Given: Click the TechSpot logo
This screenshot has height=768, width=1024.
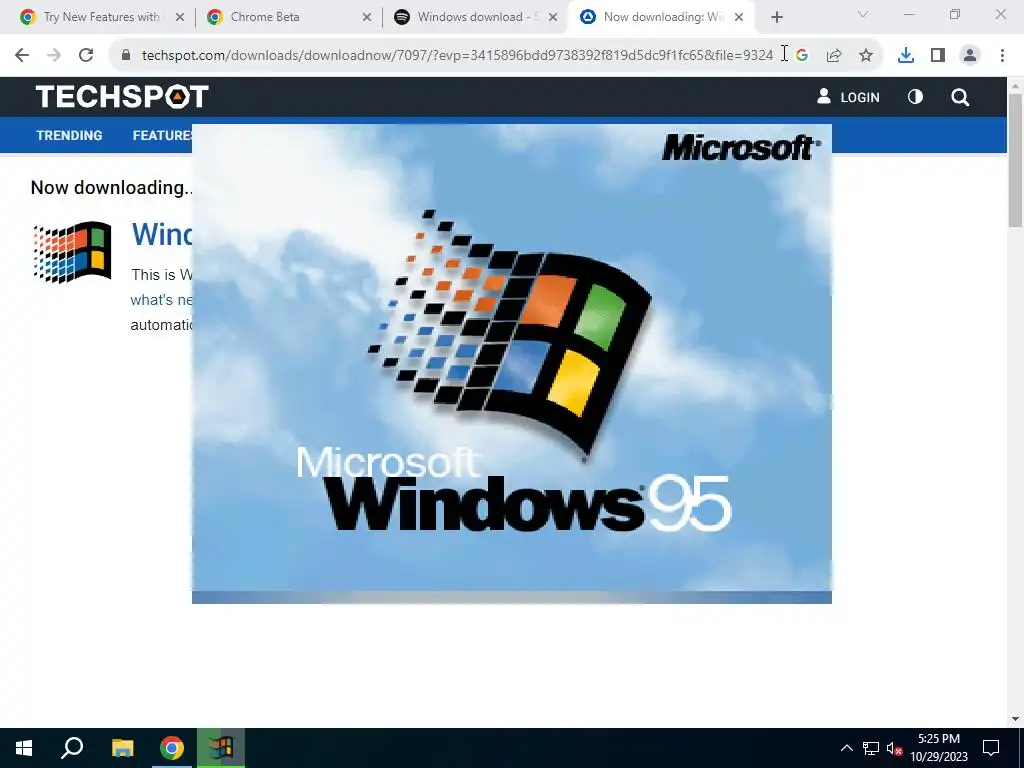Looking at the screenshot, I should pyautogui.click(x=122, y=97).
